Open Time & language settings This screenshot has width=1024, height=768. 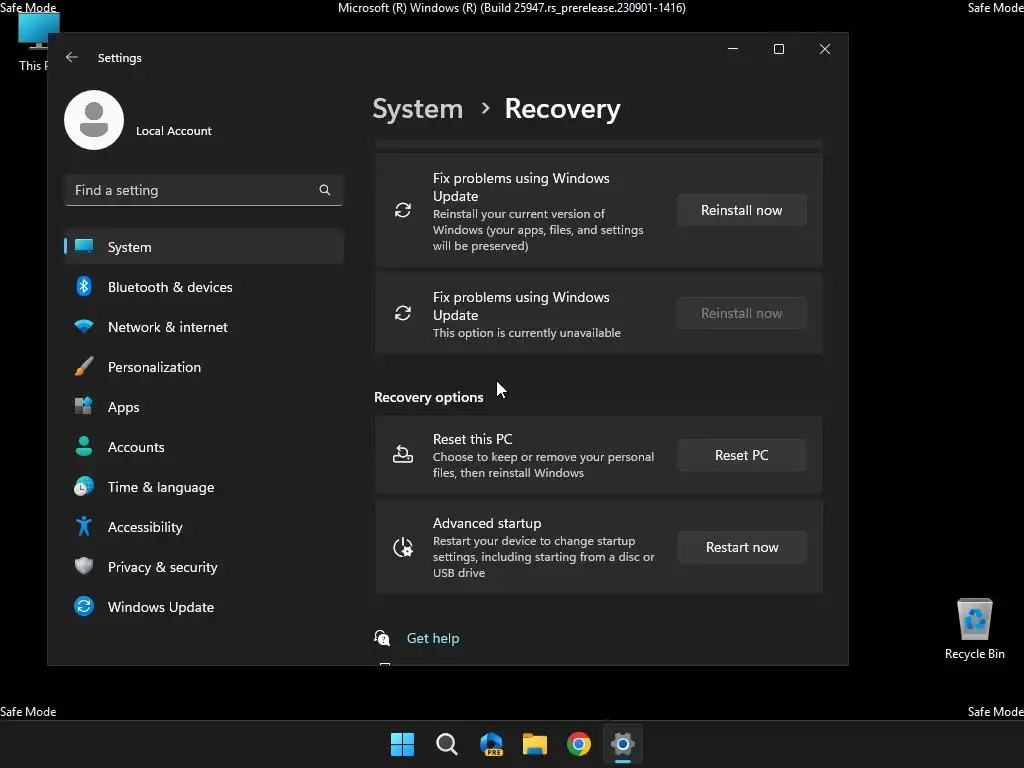pos(204,487)
